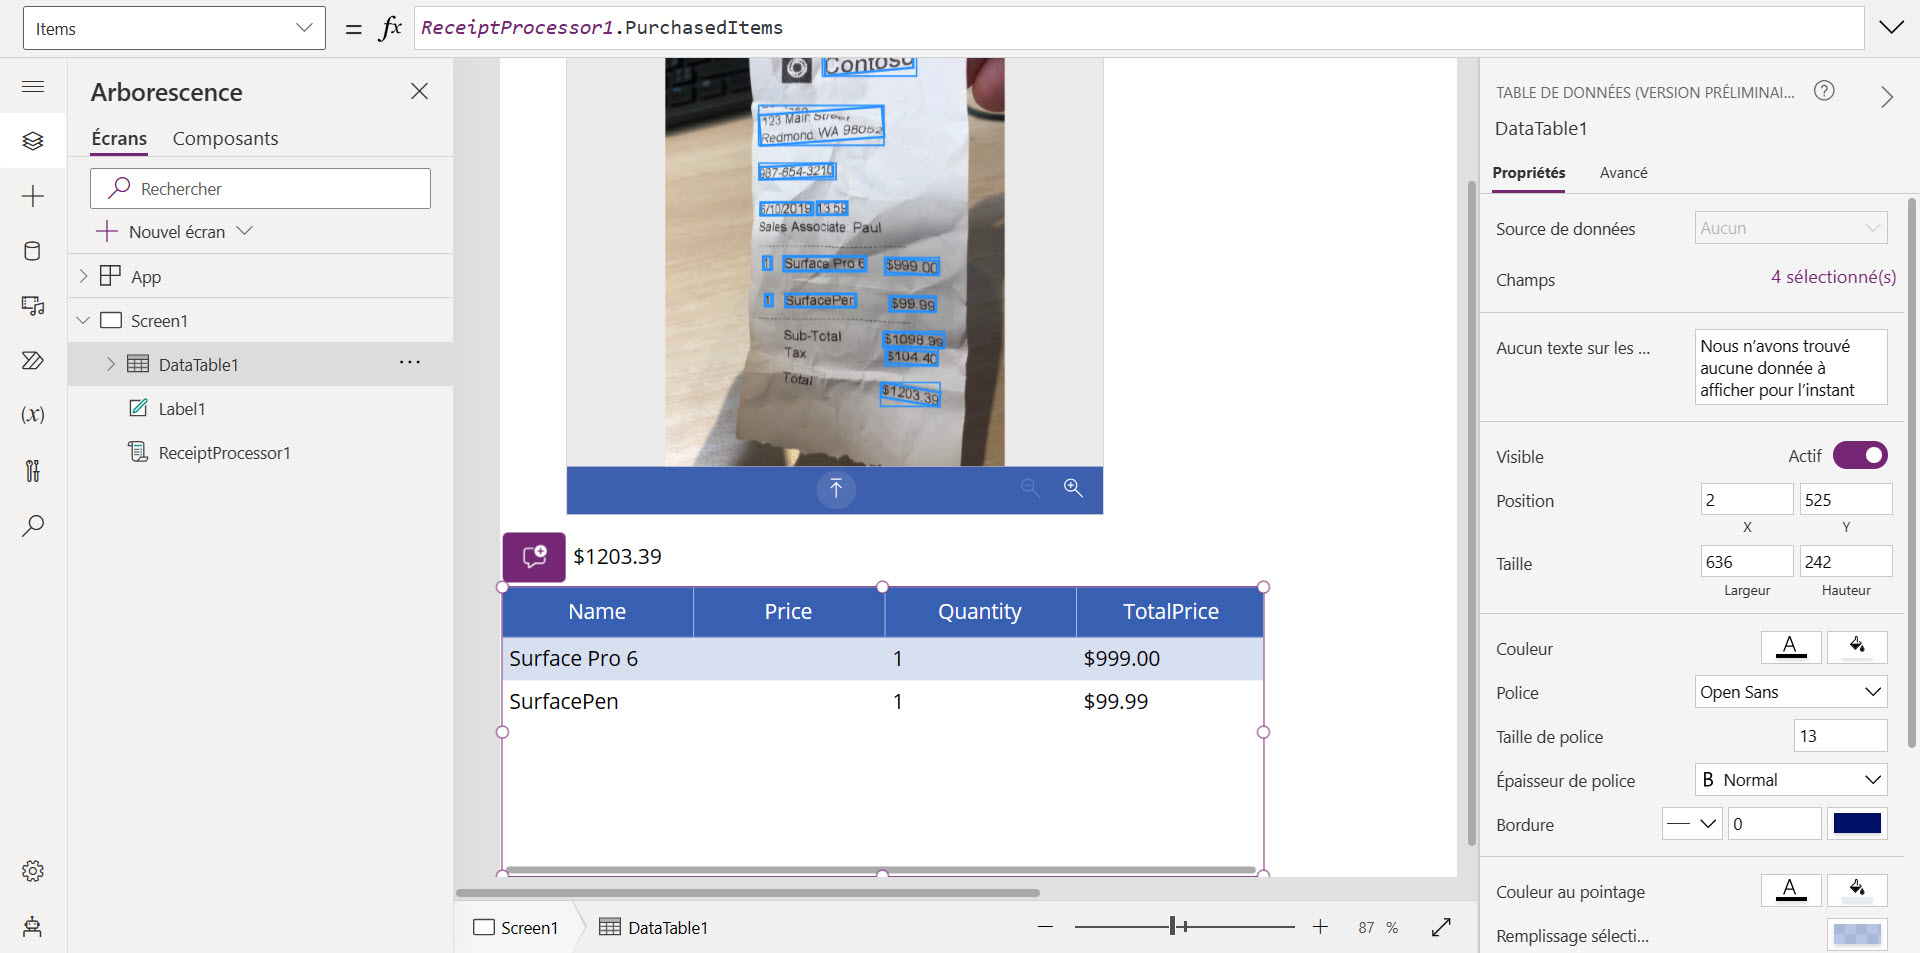Open DataTable1 more options ellipsis

click(410, 363)
